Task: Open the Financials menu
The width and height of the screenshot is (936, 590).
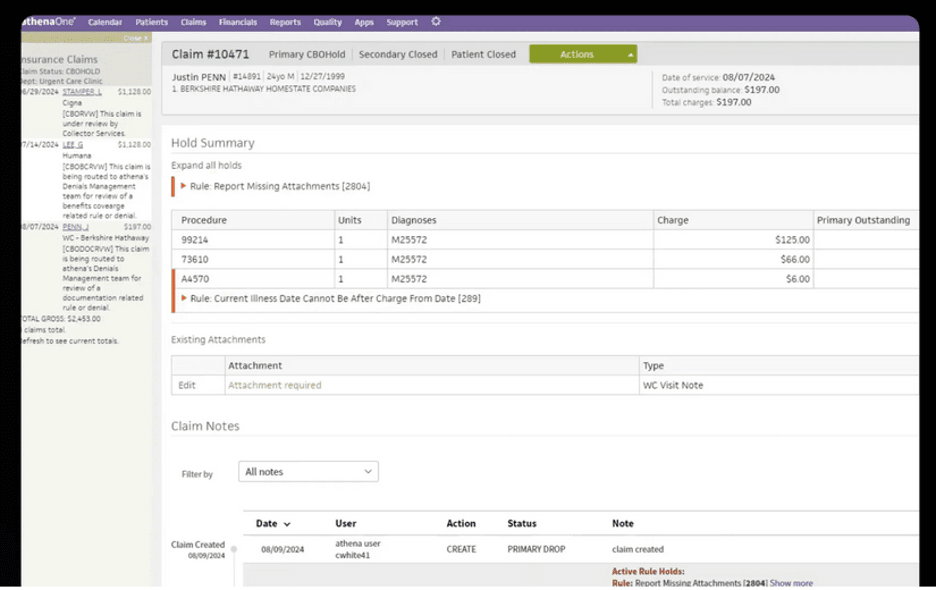Action: click(237, 22)
